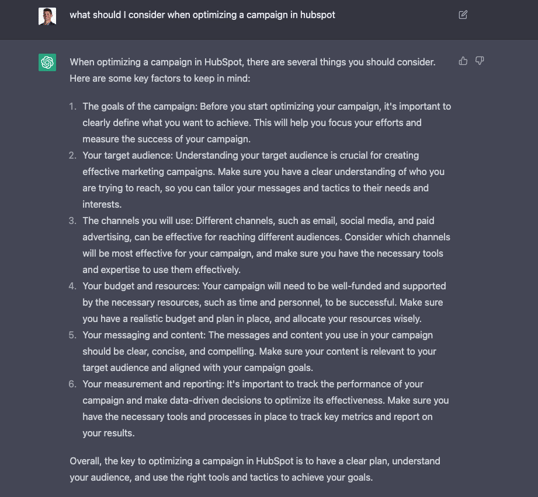Click list item 2 'Your target audience'
This screenshot has width=538, height=497.
tap(264, 180)
